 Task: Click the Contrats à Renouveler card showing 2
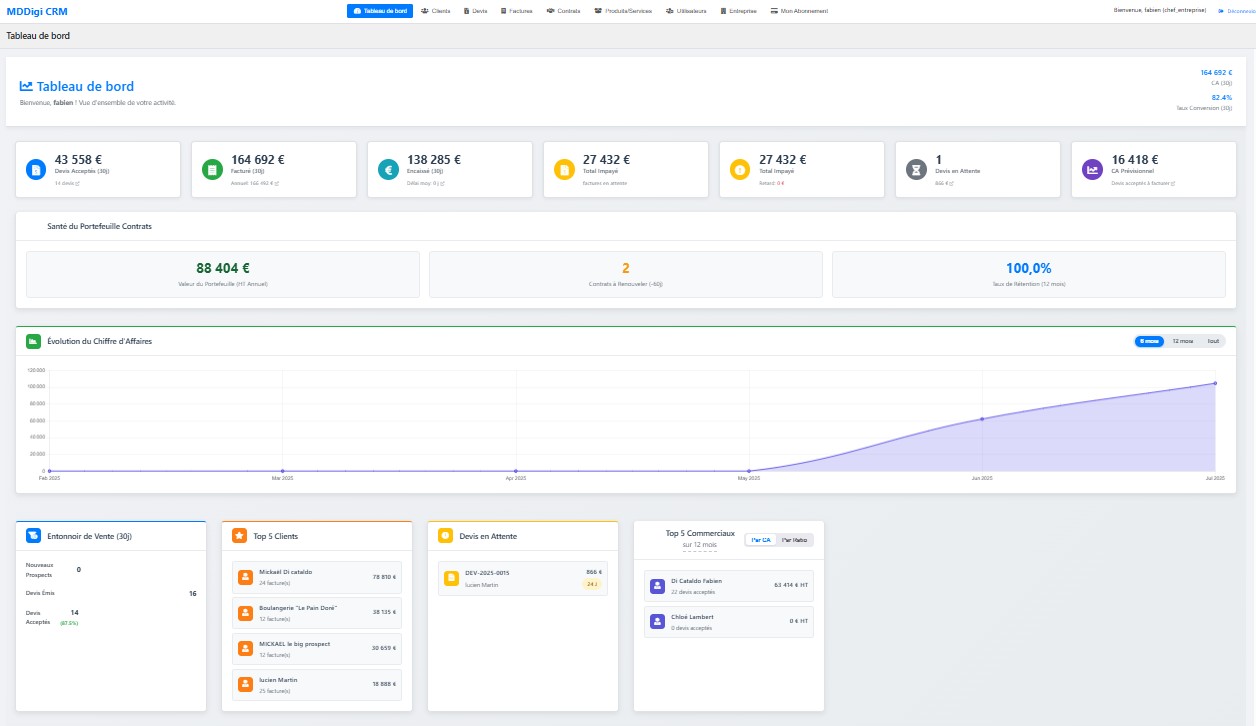click(x=626, y=274)
